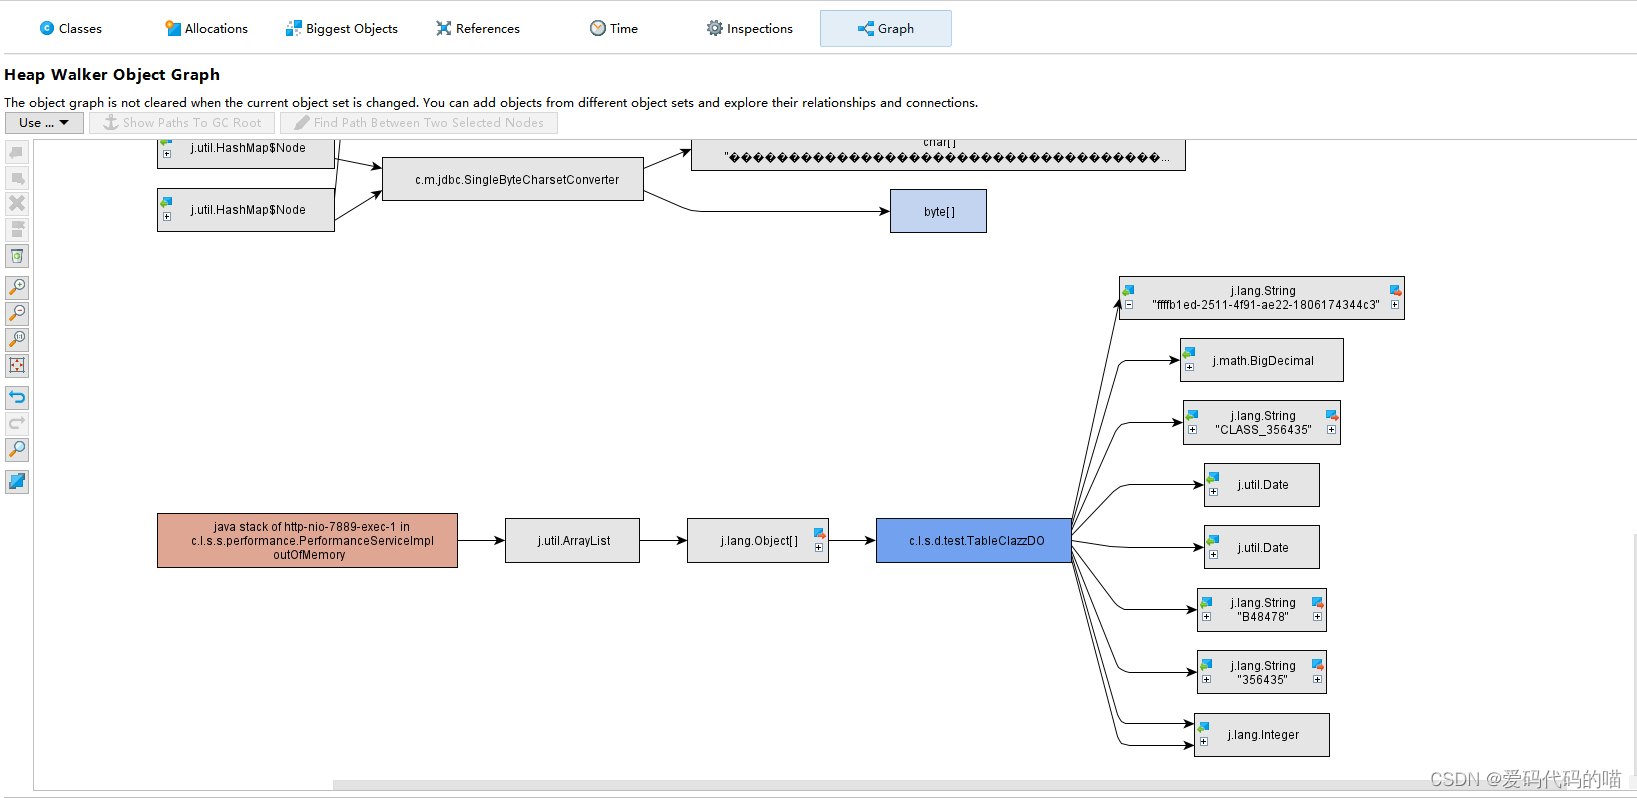Click outgoing-reference icon on "ffffb1ed" String node
The height and width of the screenshot is (798, 1637).
pyautogui.click(x=1395, y=291)
